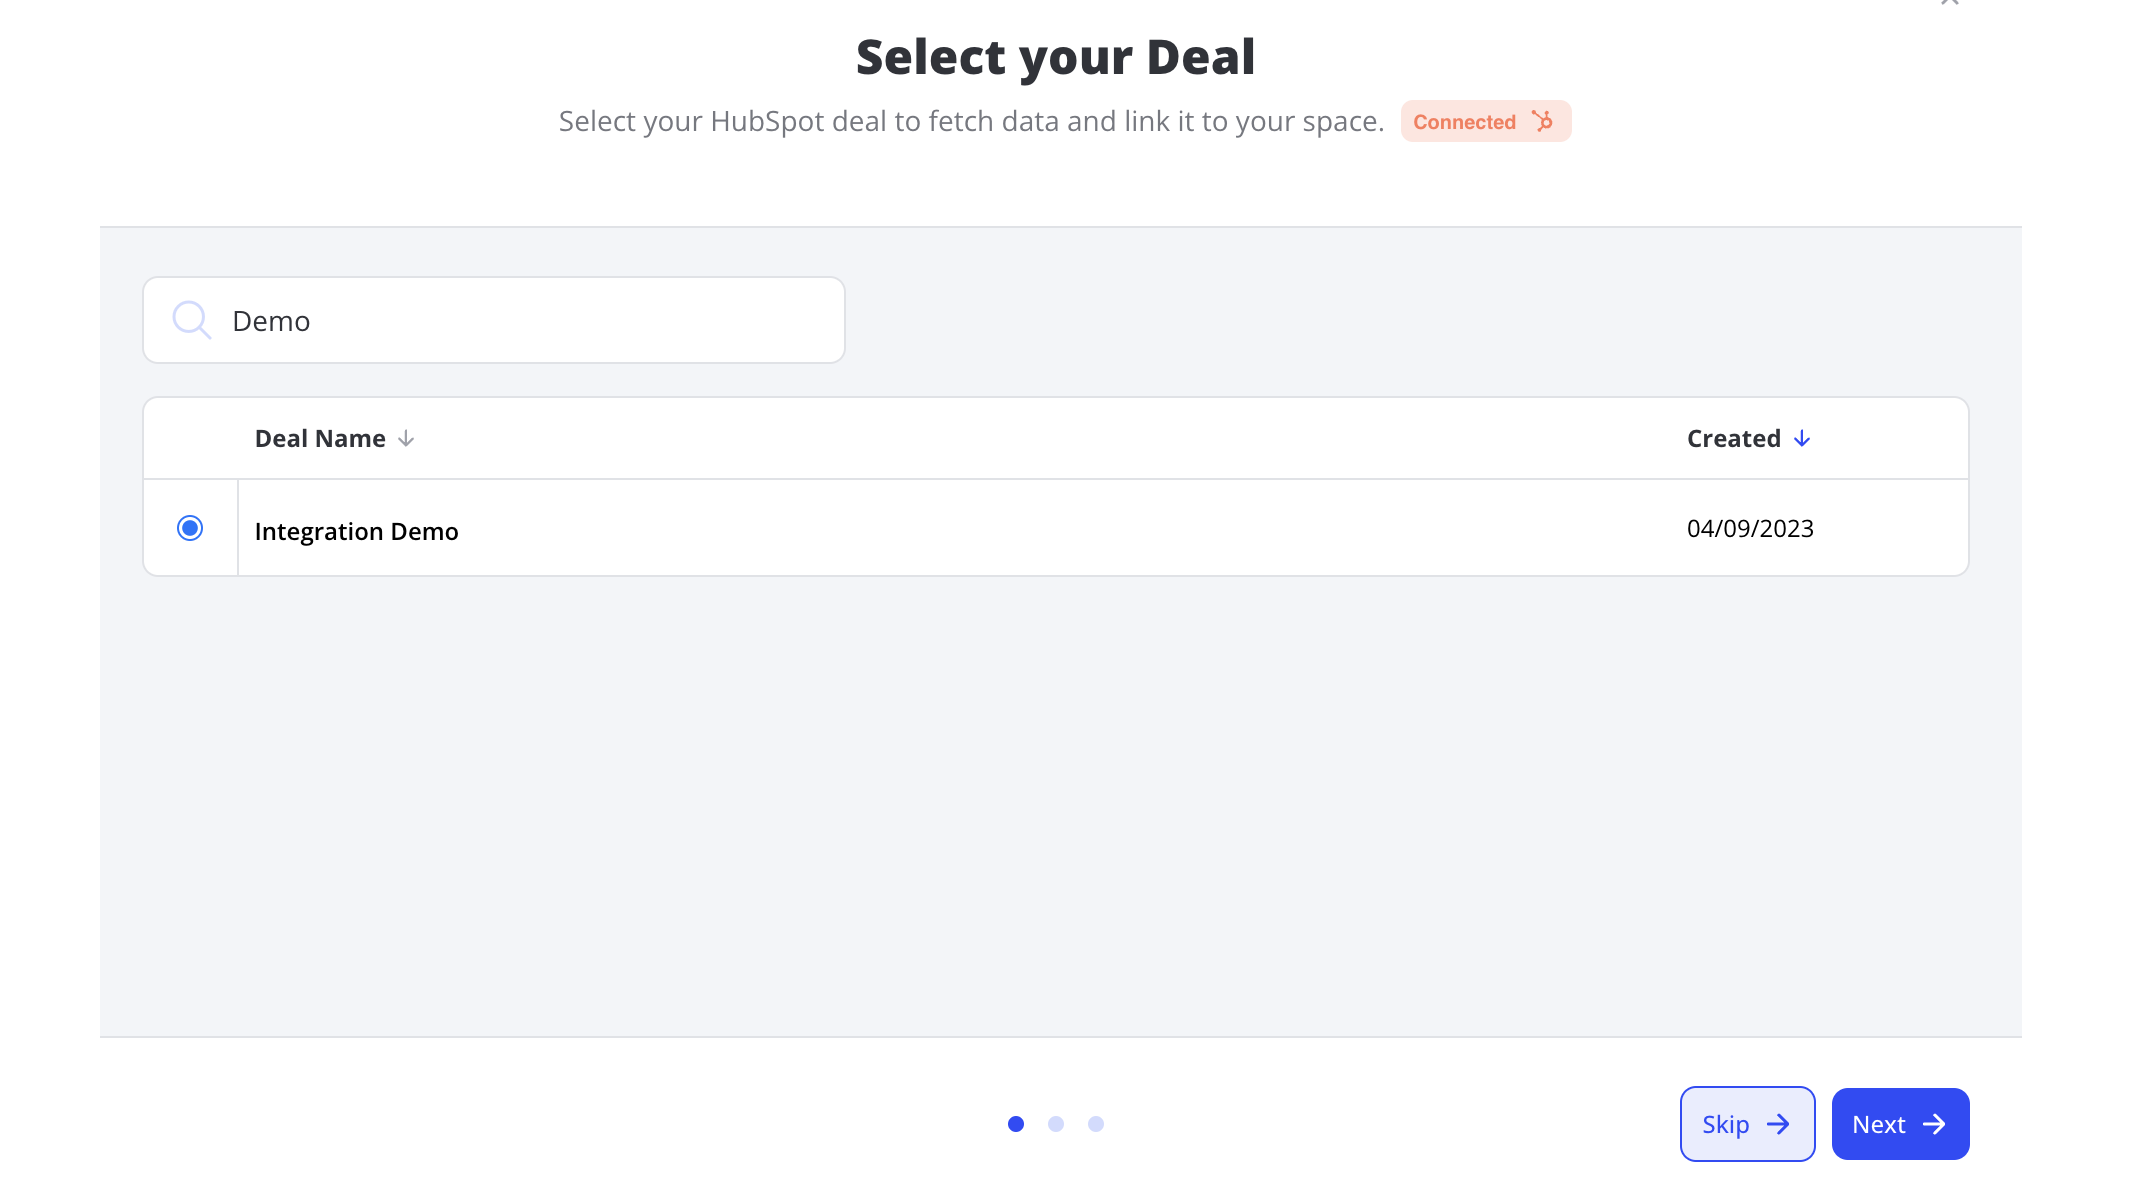Select the Integration Demo radio button
Screen dimensions: 2132x1199
(190, 528)
